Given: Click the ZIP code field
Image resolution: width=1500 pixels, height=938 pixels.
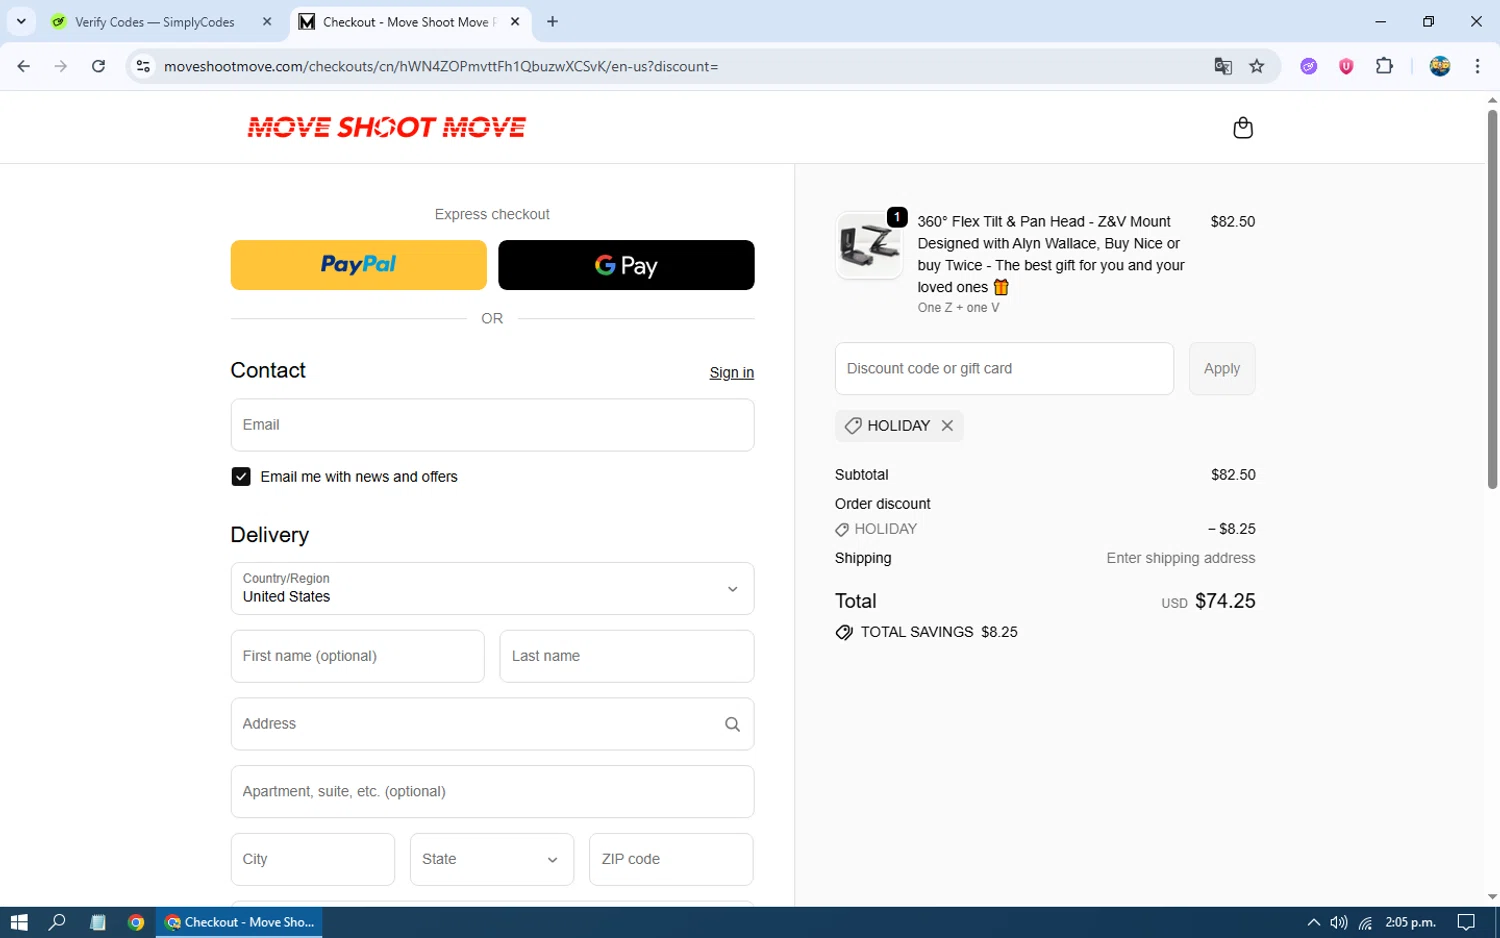Looking at the screenshot, I should point(671,859).
